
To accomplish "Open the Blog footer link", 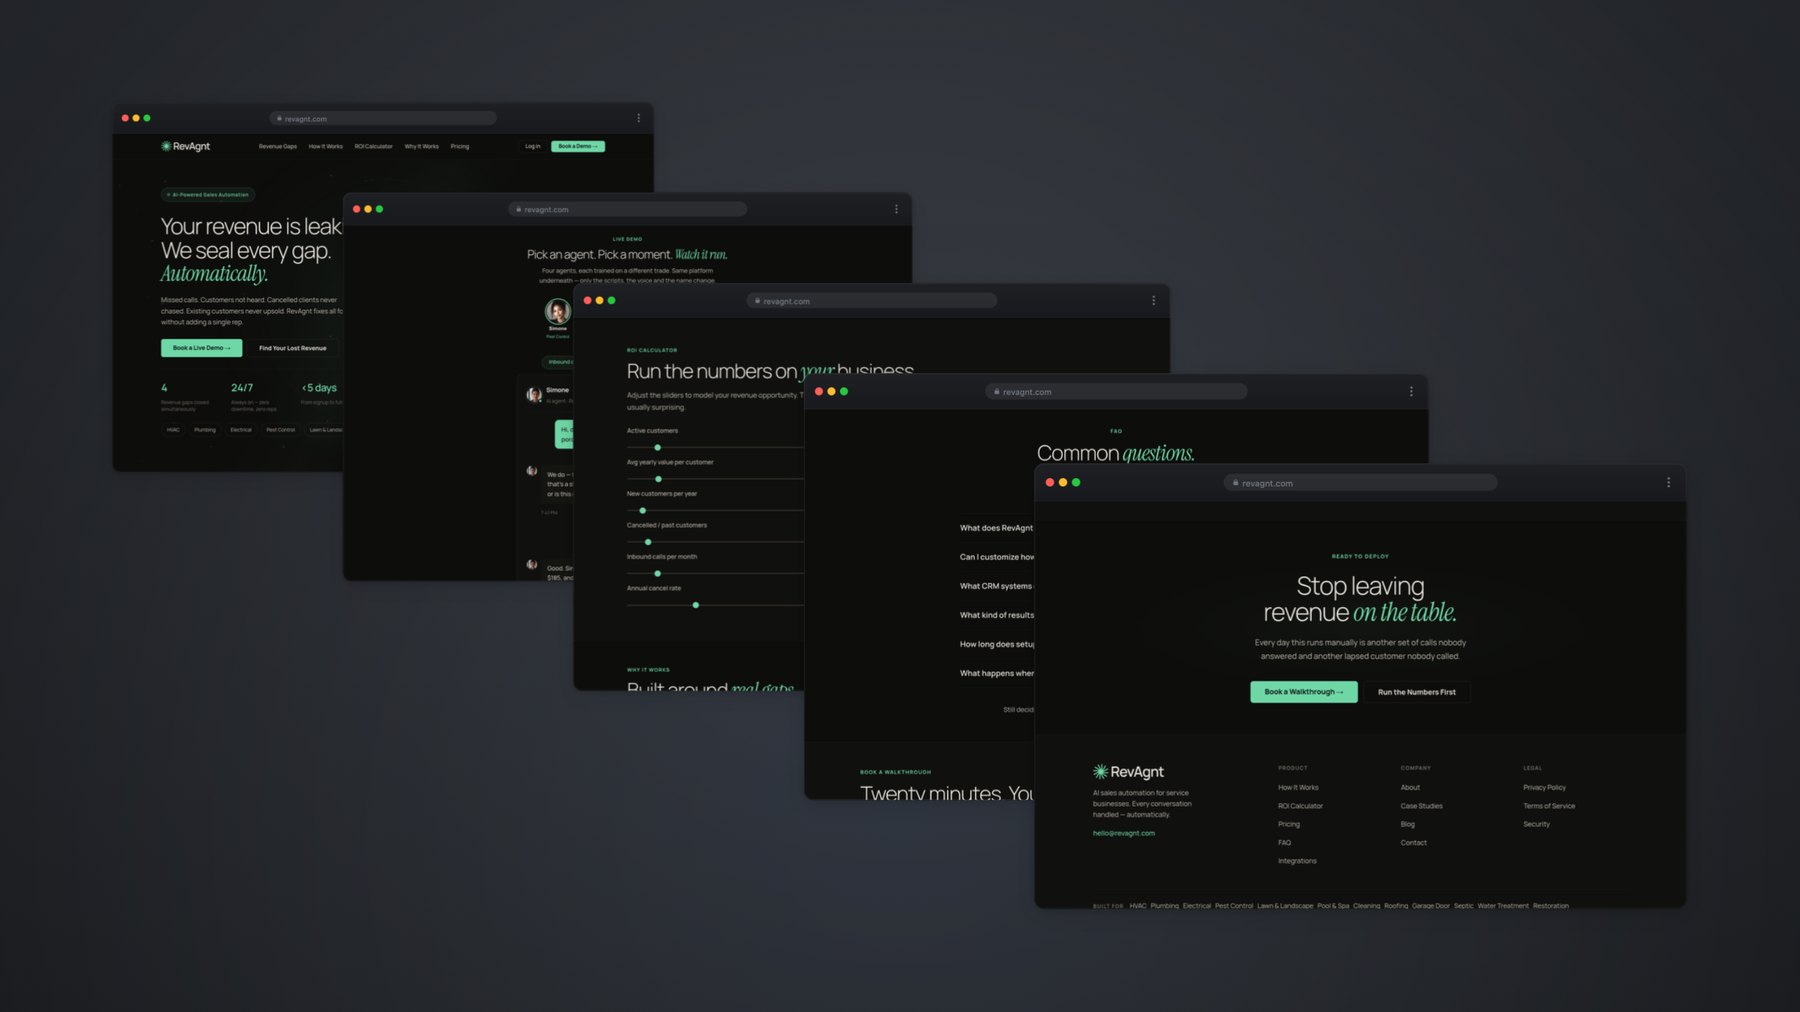I will click(1407, 824).
